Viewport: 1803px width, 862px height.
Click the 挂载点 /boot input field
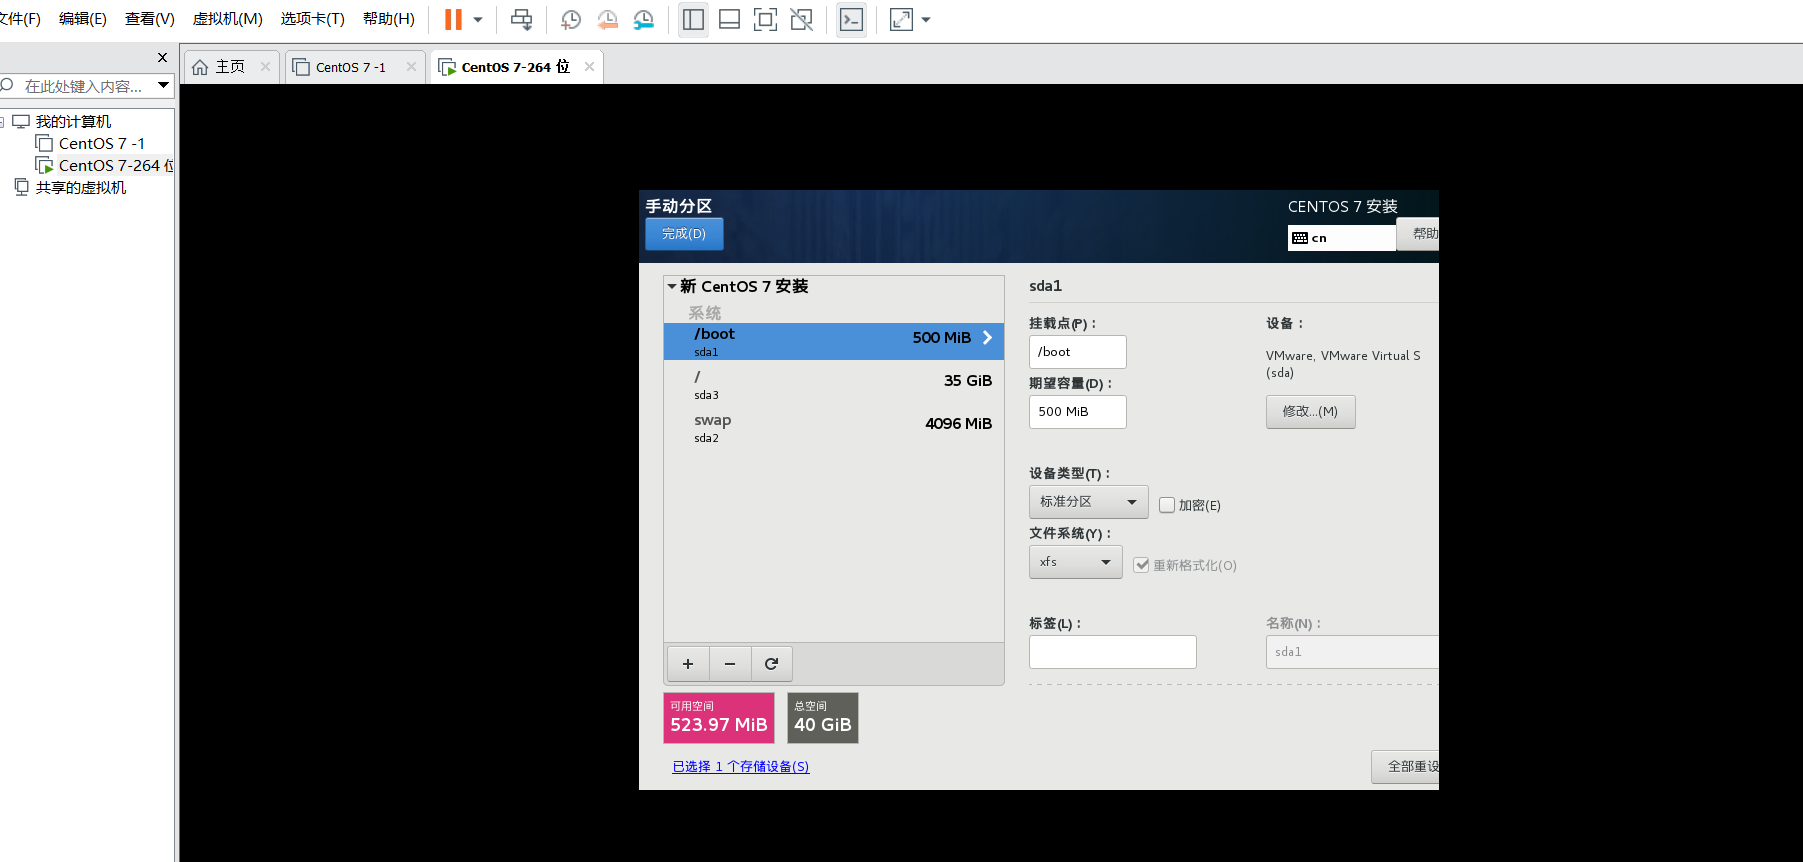[x=1078, y=352]
